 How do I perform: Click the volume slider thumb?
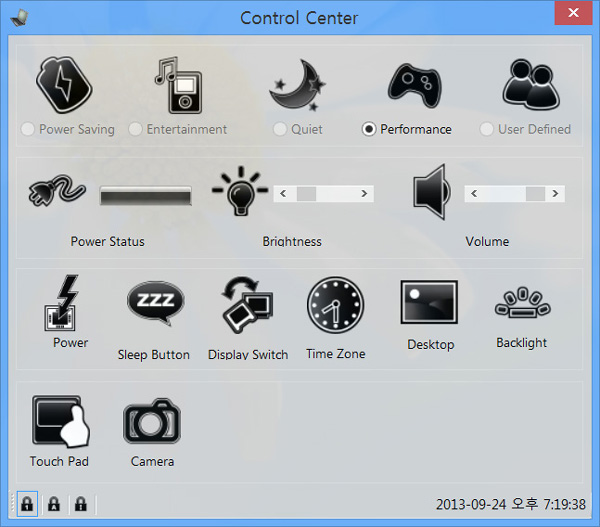(535, 194)
